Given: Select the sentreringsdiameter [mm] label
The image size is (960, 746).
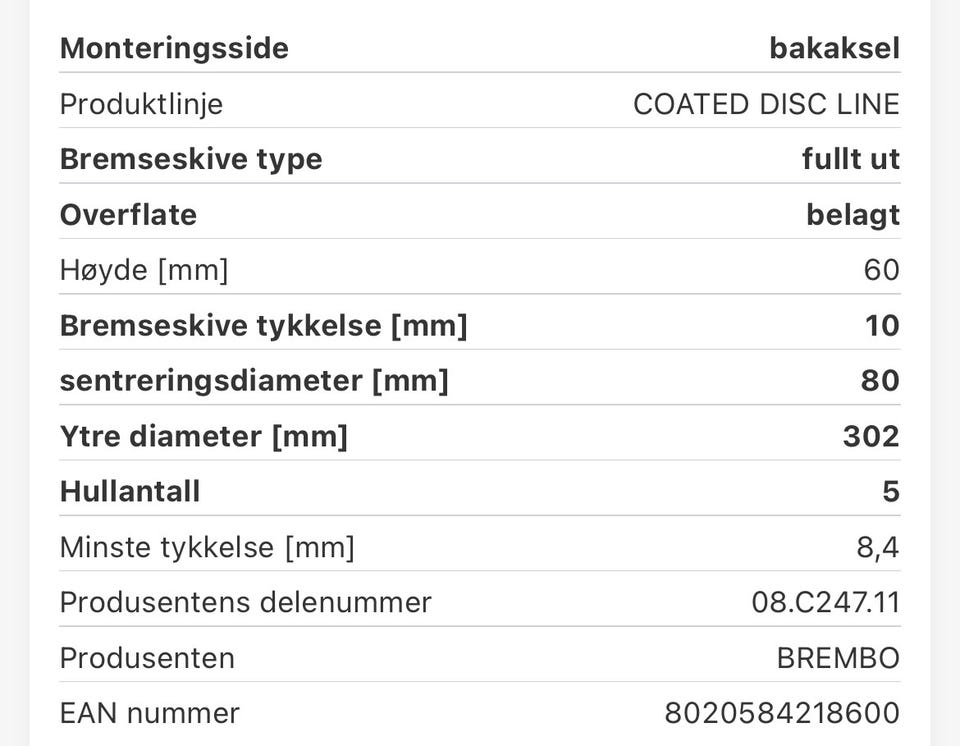Looking at the screenshot, I should (254, 381).
